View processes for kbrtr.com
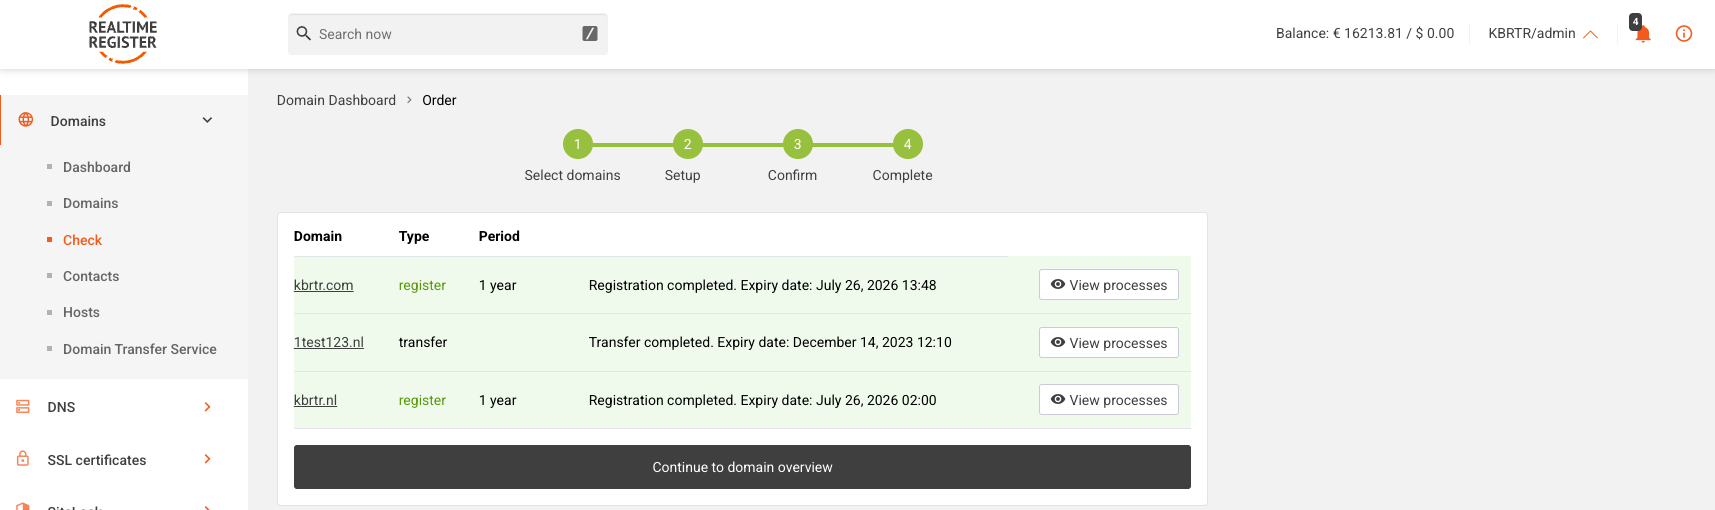The height and width of the screenshot is (510, 1715). point(1108,285)
